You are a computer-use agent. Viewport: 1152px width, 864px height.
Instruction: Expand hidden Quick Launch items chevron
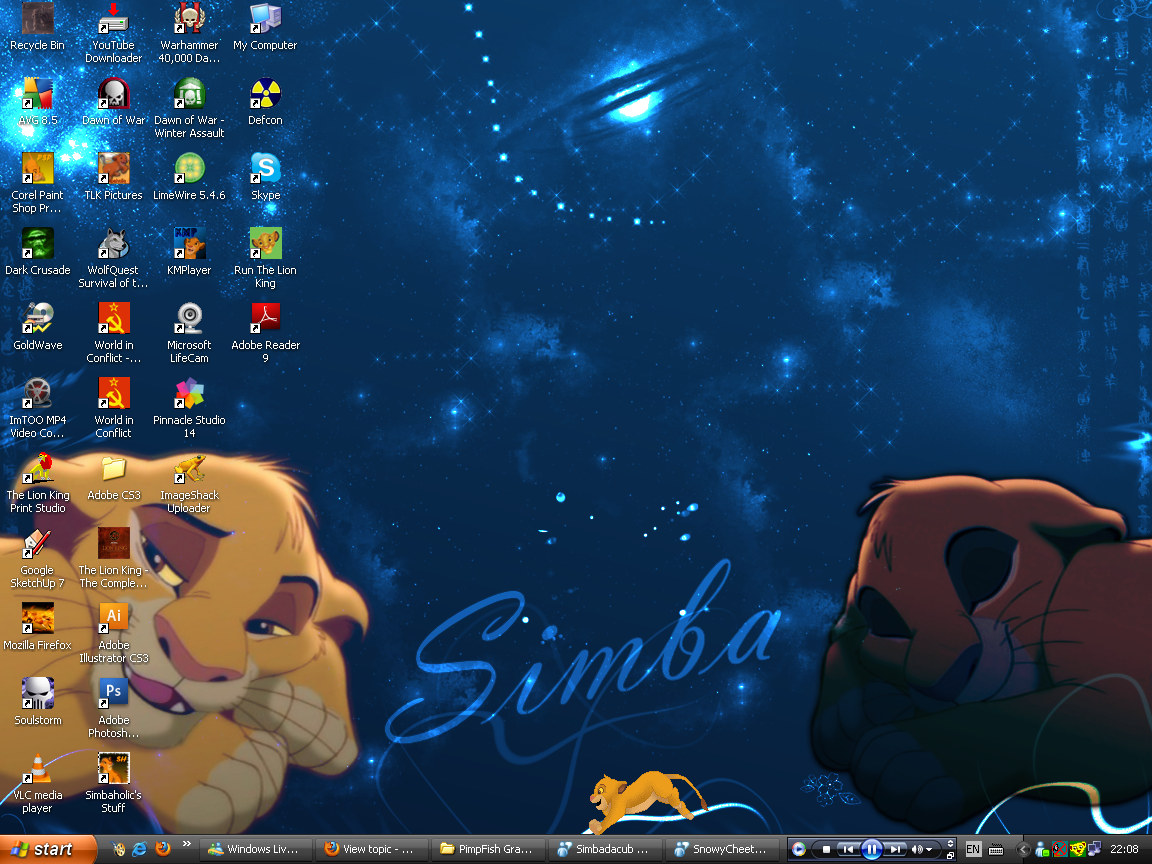[x=186, y=846]
